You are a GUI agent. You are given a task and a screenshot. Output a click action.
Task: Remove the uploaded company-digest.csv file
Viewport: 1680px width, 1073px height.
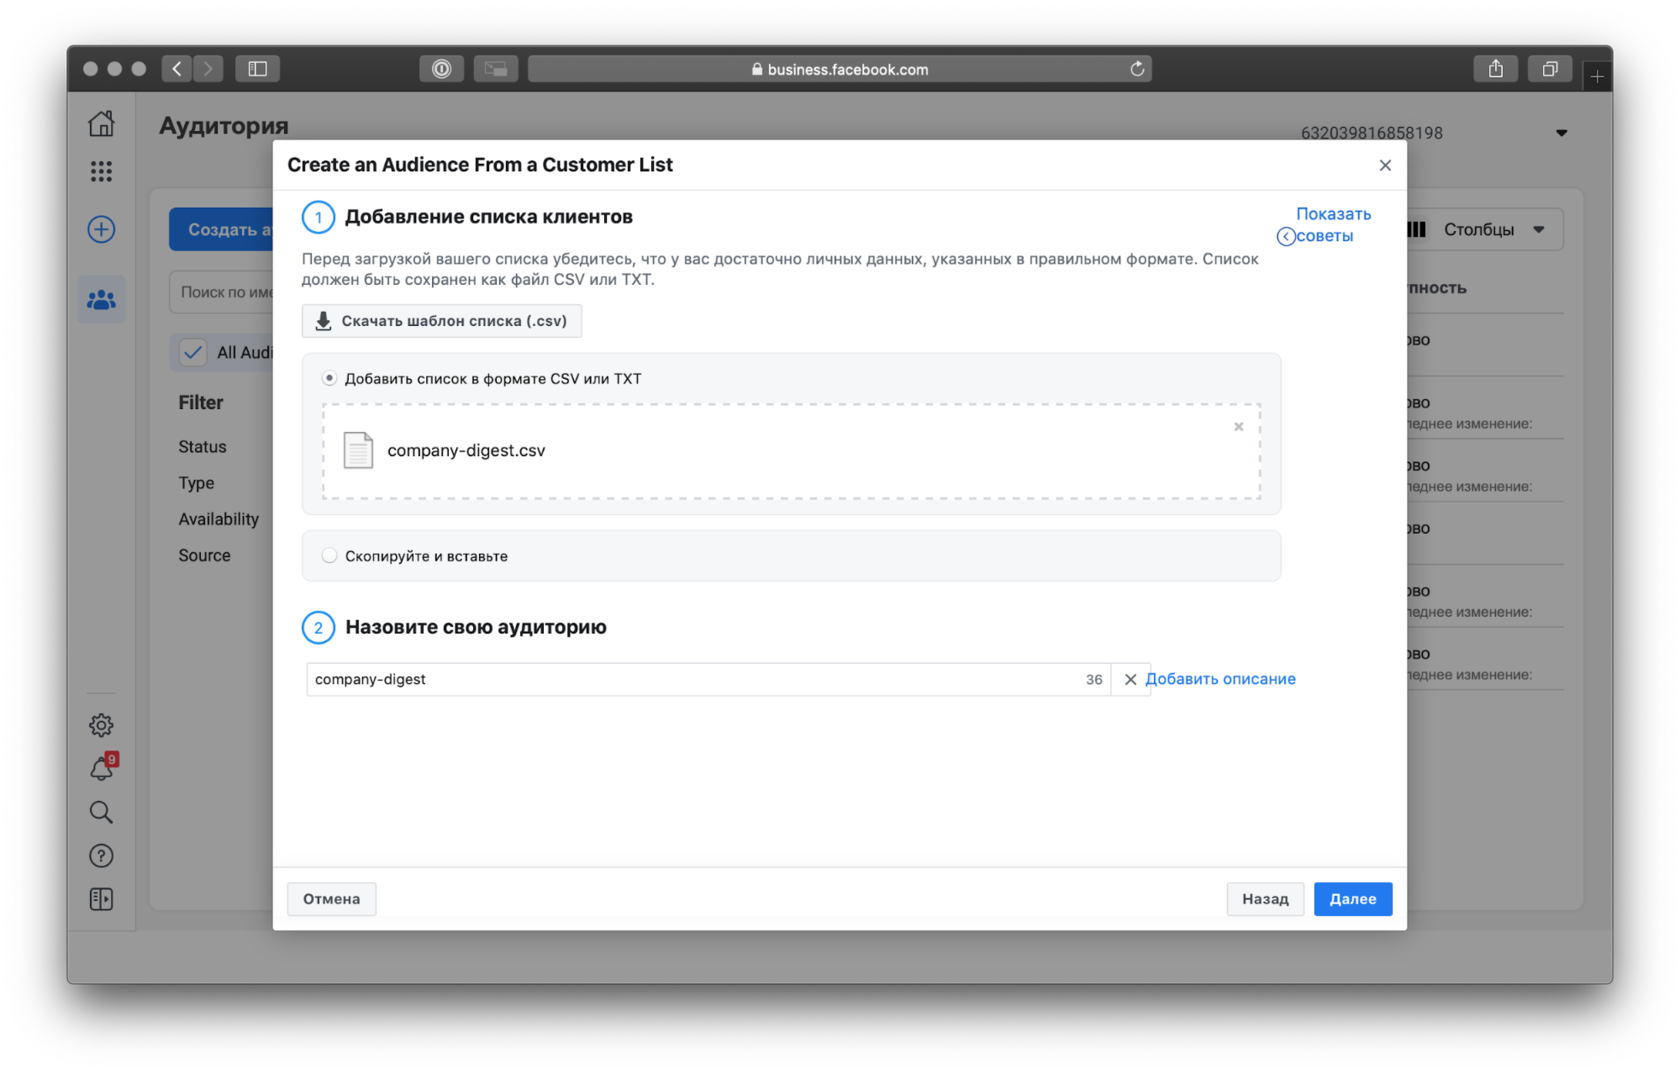(x=1238, y=427)
